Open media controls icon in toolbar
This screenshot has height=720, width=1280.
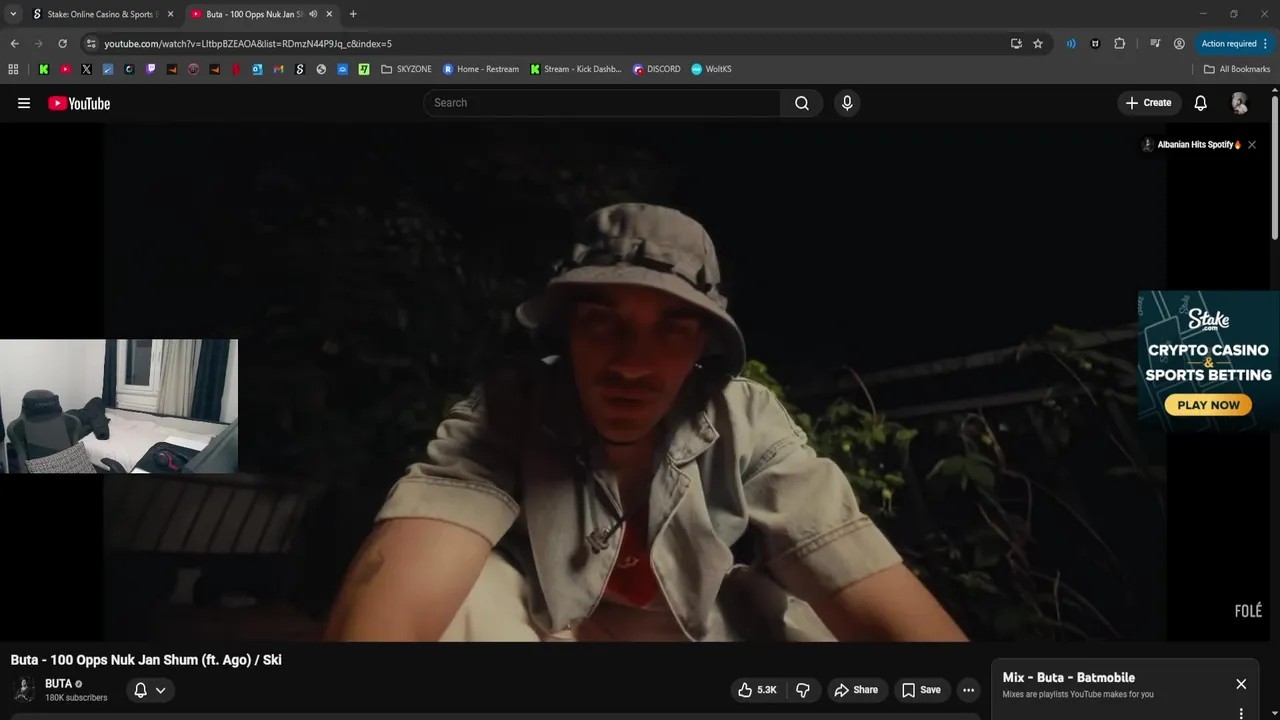click(x=1155, y=44)
